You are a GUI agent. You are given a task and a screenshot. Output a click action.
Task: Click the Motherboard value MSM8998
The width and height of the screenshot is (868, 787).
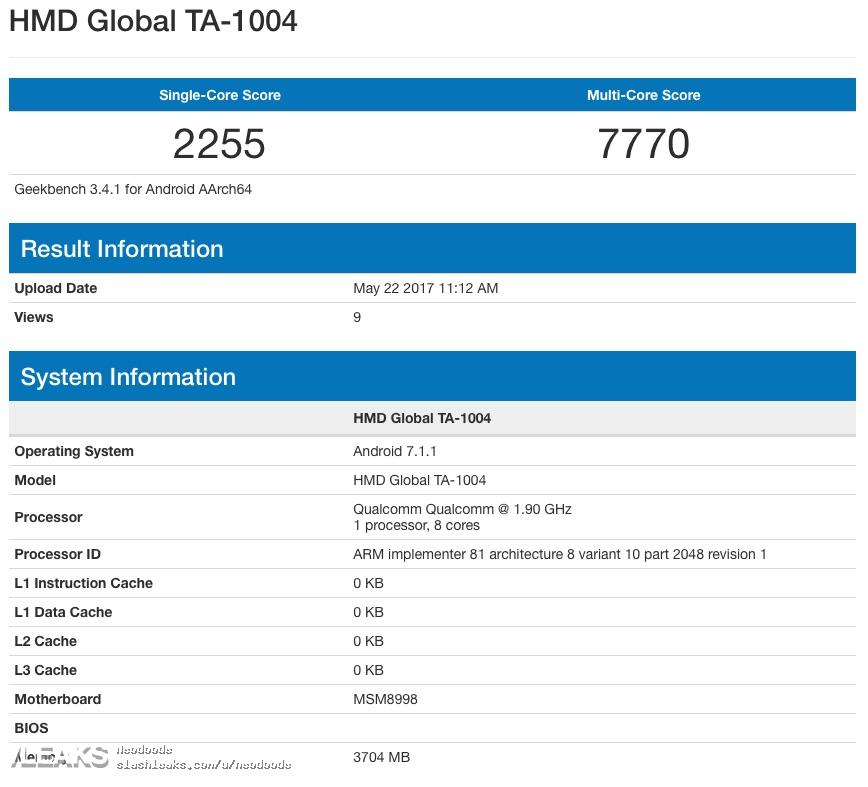coord(383,699)
